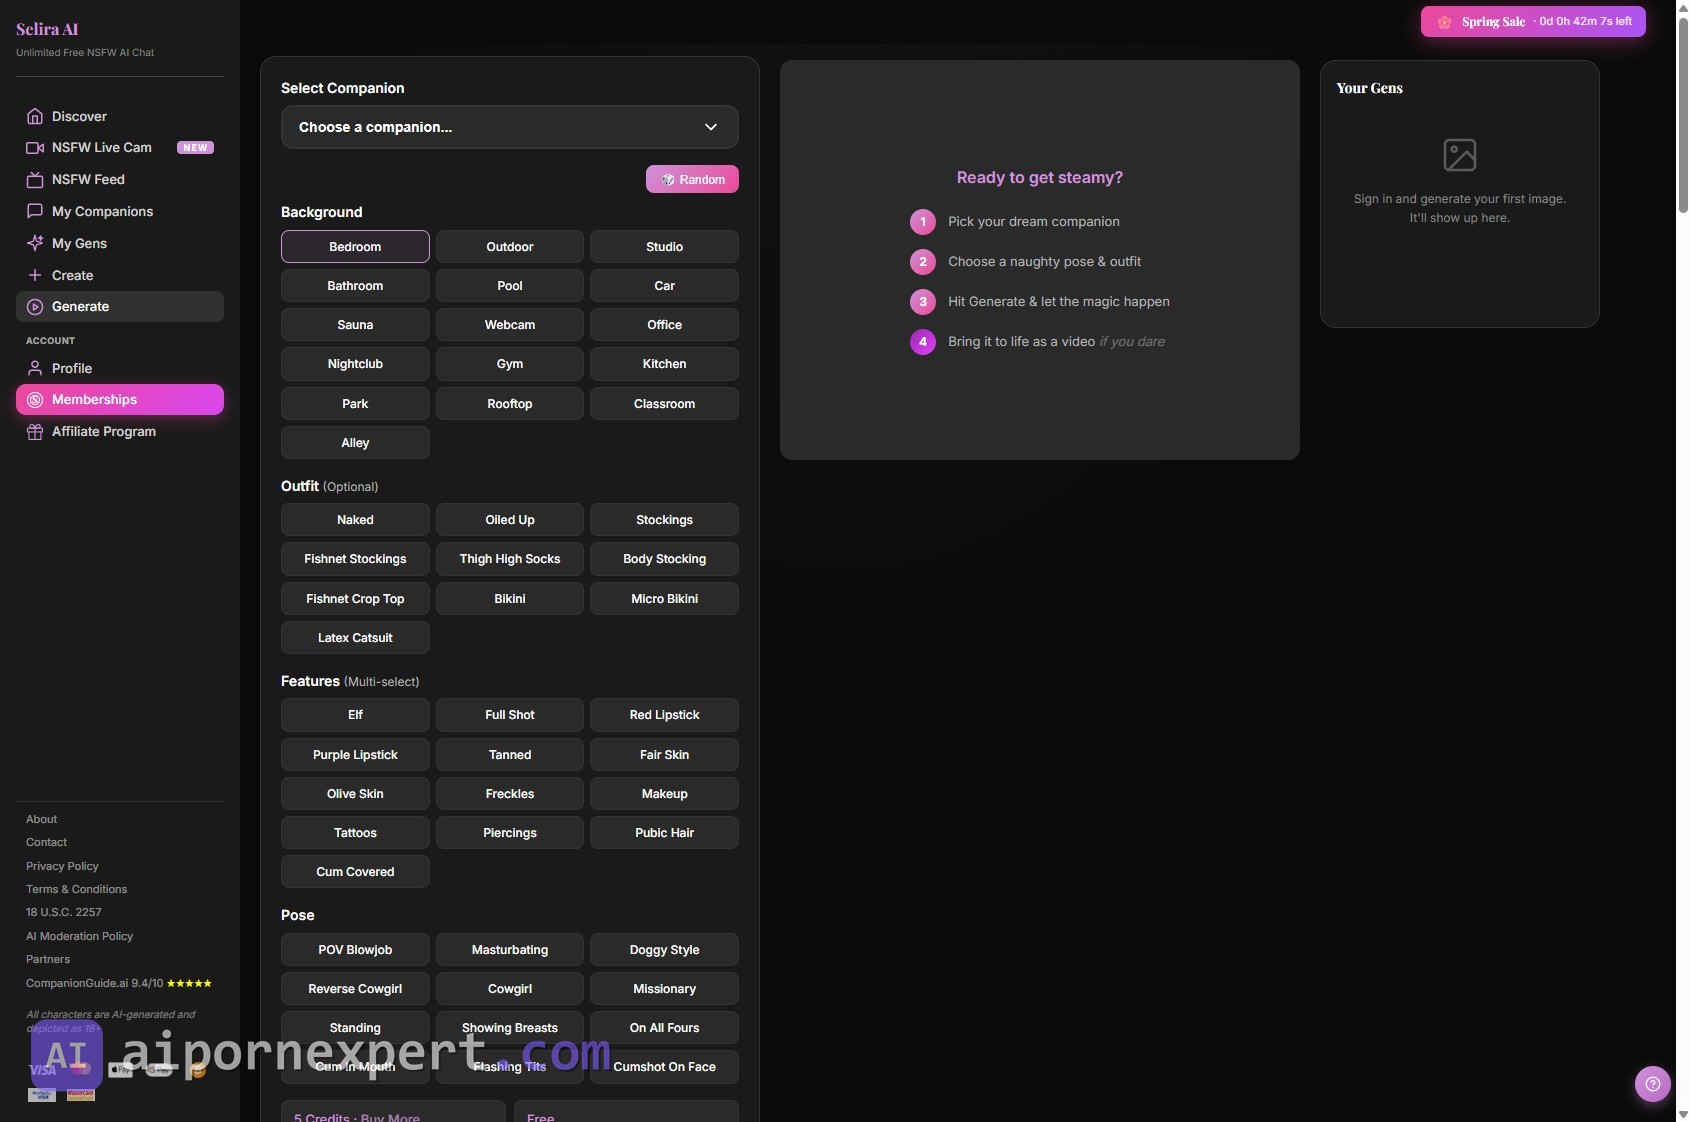Image resolution: width=1691 pixels, height=1122 pixels.
Task: Enable the Red Lipstick feature
Action: [x=664, y=715]
